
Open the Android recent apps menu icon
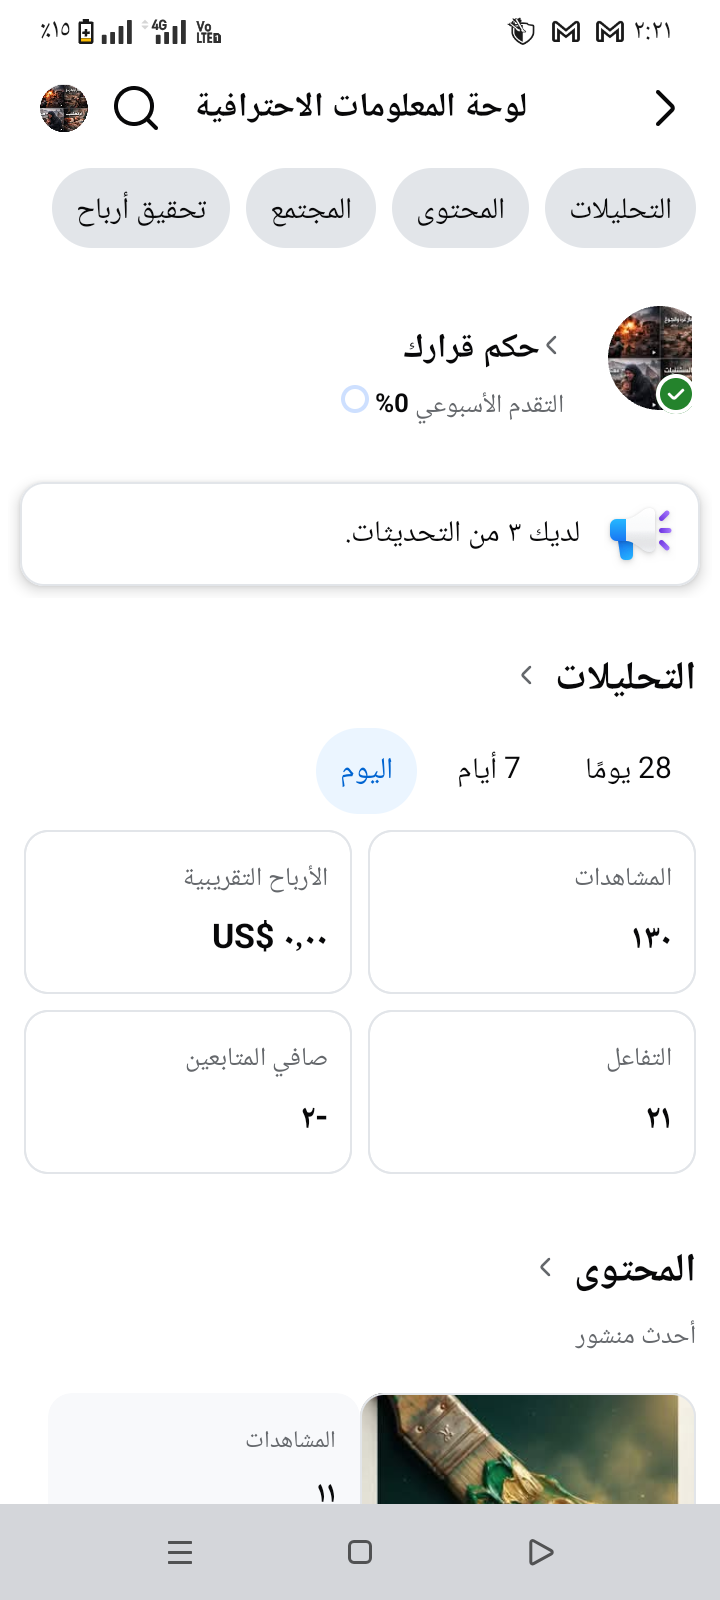pos(180,1552)
